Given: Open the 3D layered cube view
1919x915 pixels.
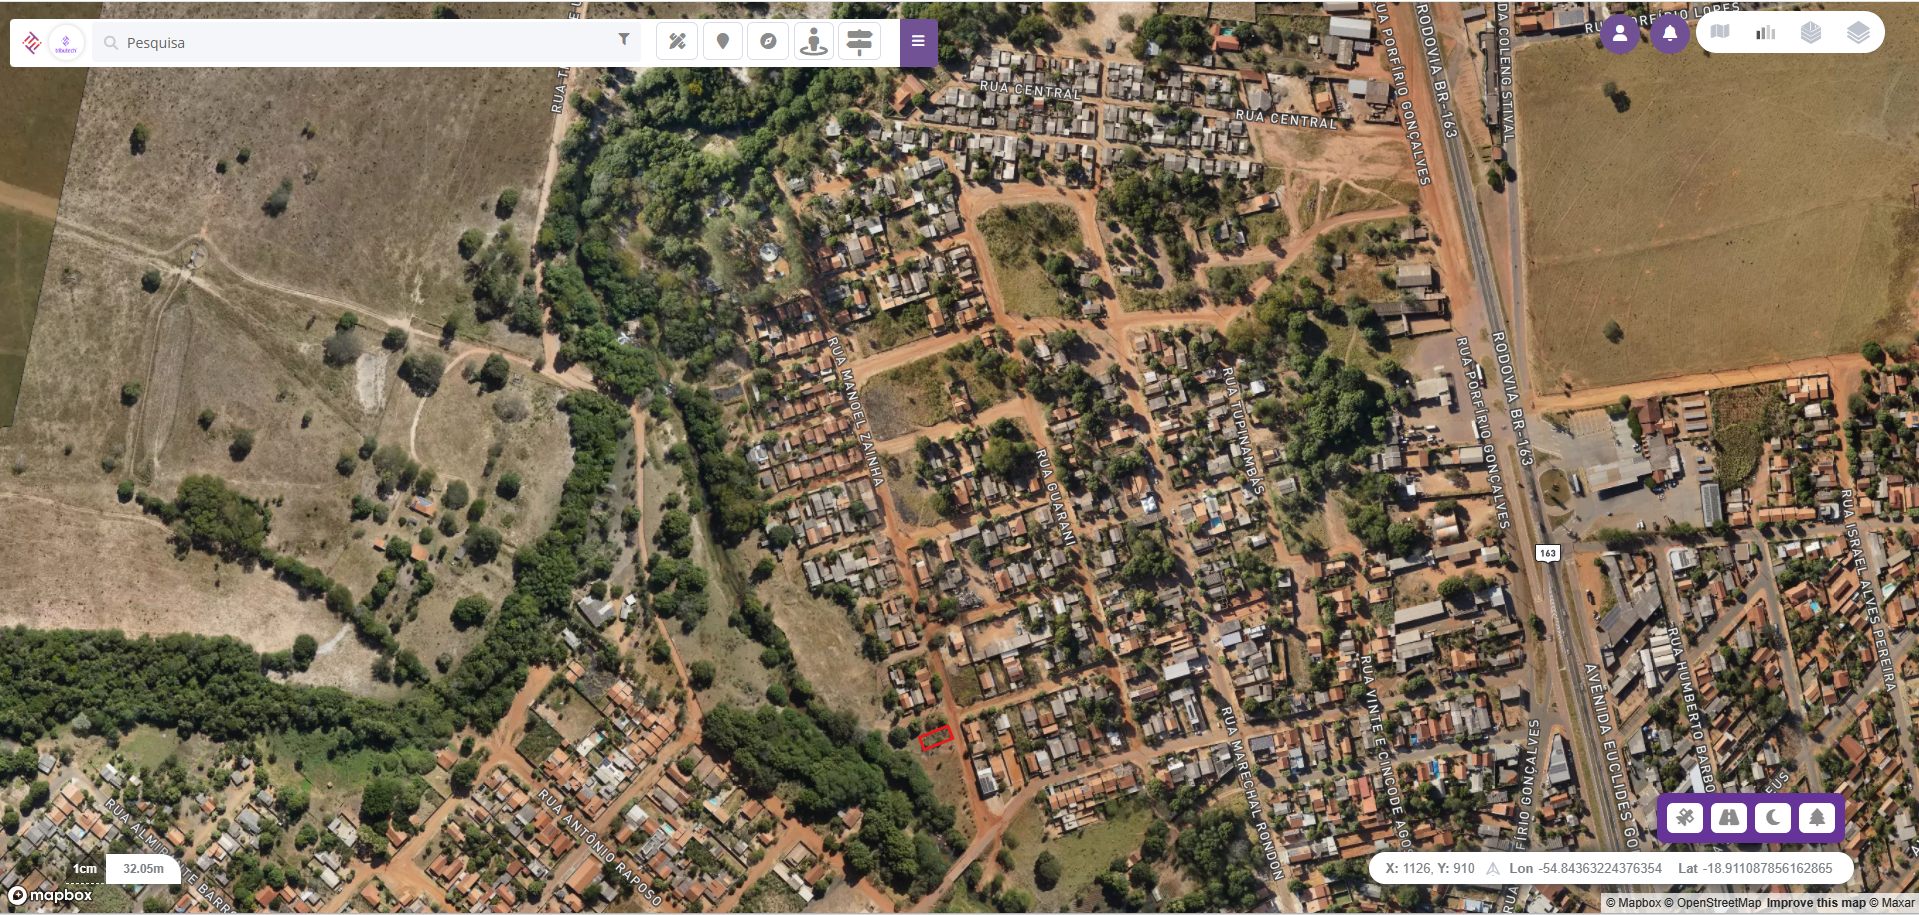Looking at the screenshot, I should point(1811,33).
